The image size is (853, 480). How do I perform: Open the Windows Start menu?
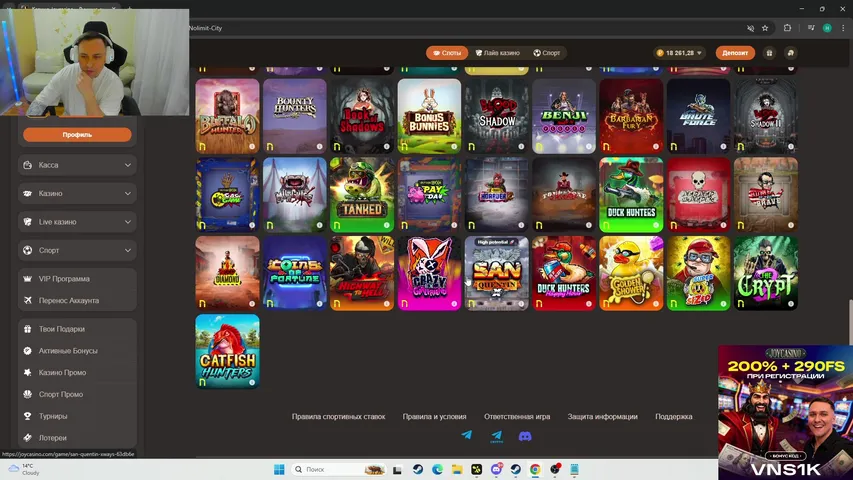point(278,469)
